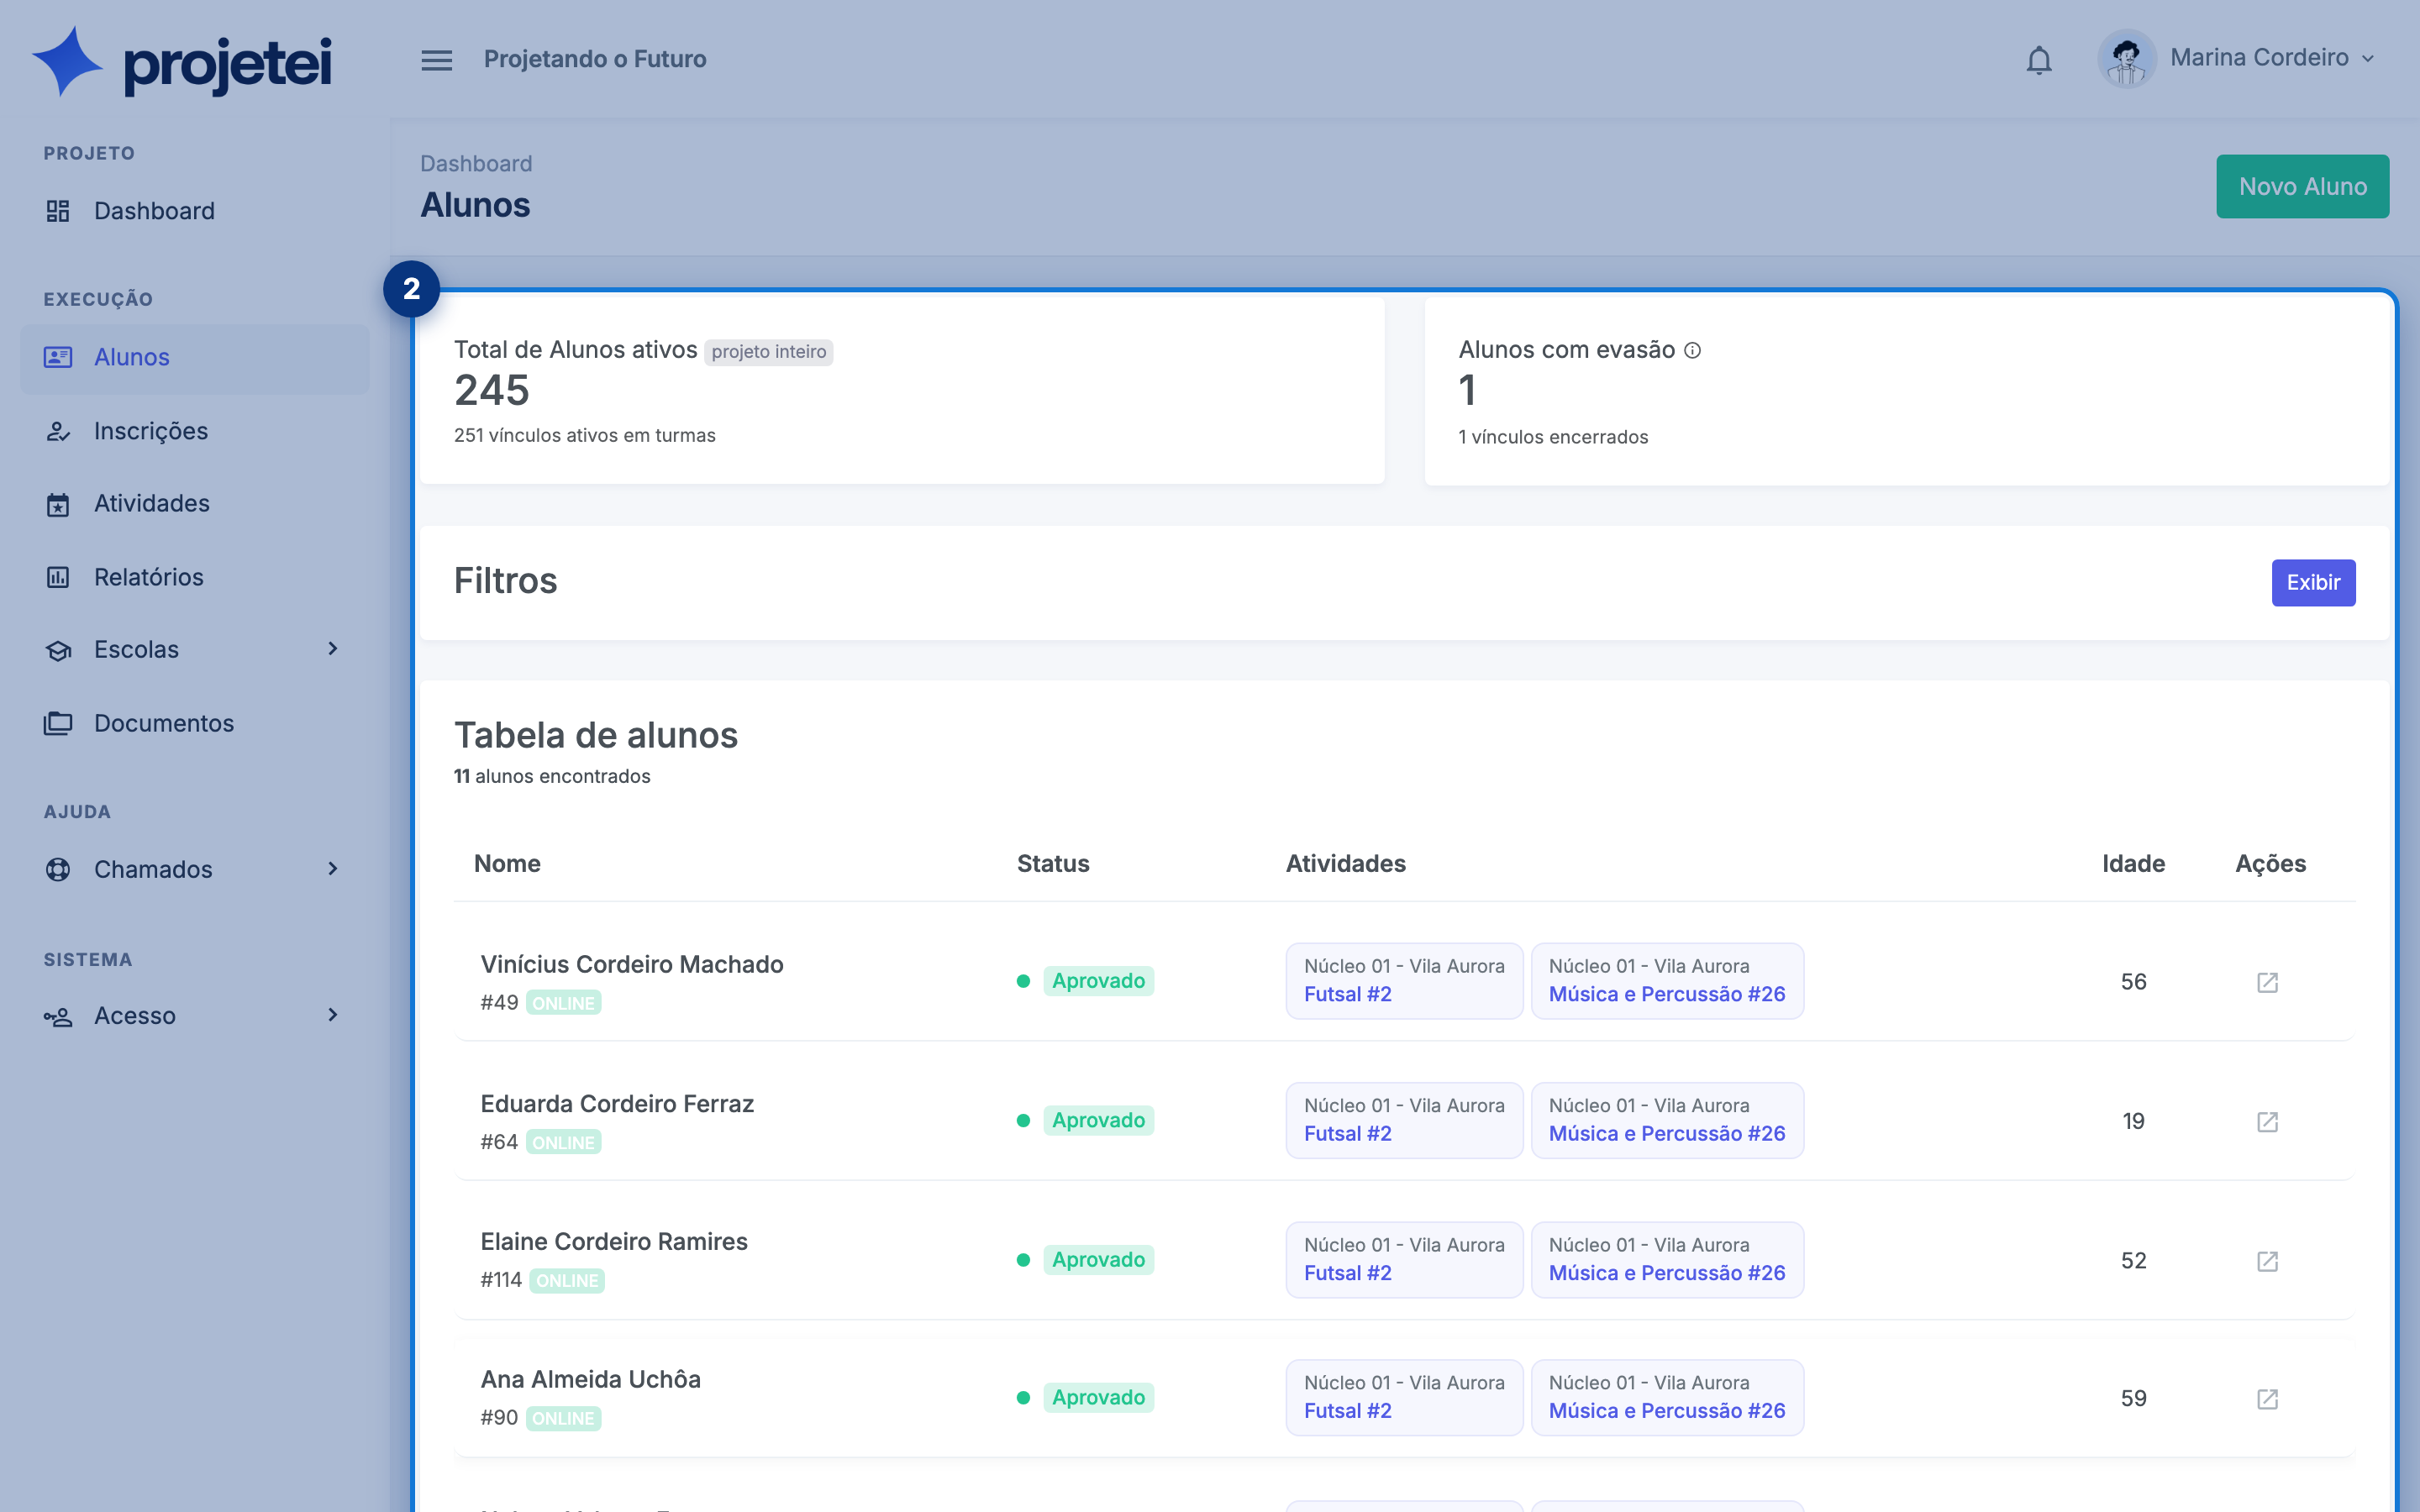Show filters with the Exibir button
This screenshot has height=1512, width=2420.
(2313, 582)
